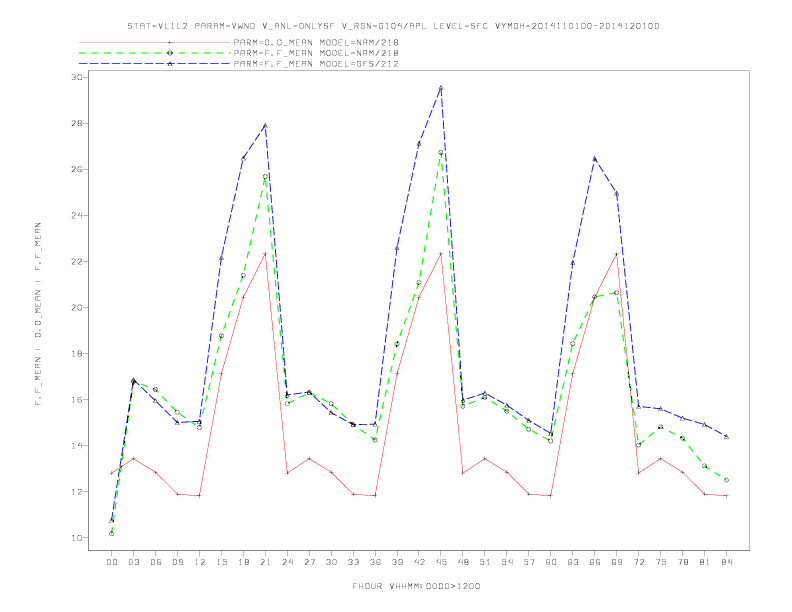The image size is (792, 612).
Task: Click the y-axis tick label 30
Action: point(77,77)
